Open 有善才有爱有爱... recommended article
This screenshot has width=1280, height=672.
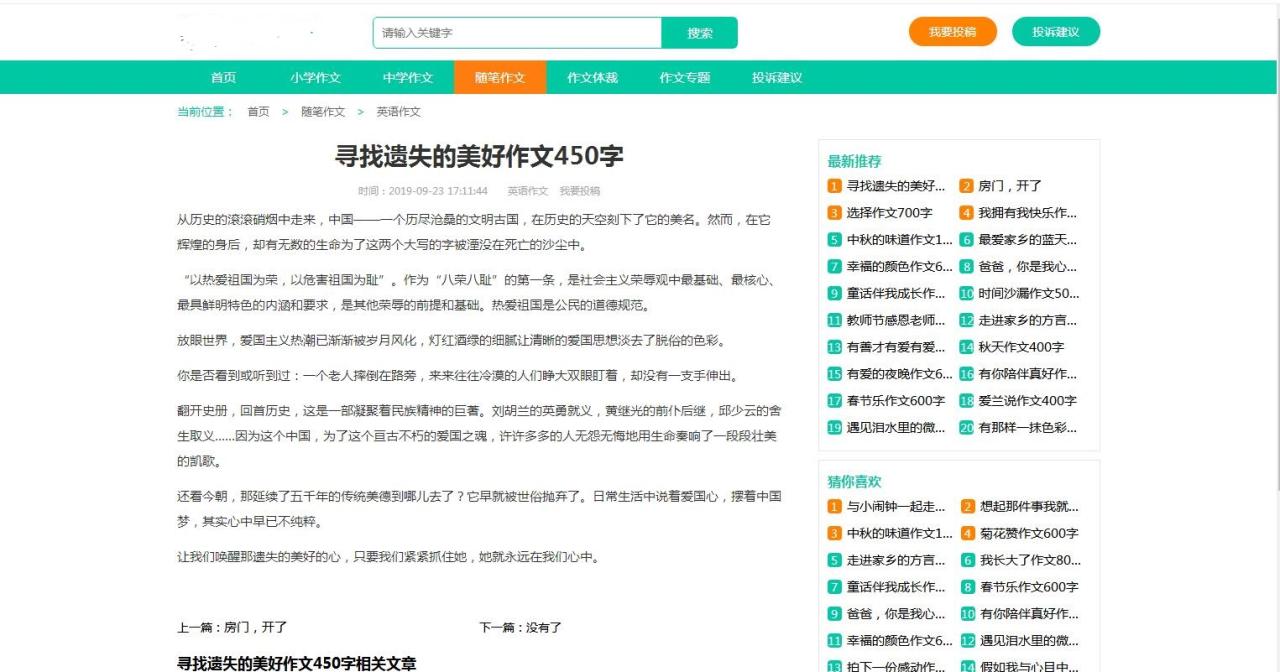895,348
